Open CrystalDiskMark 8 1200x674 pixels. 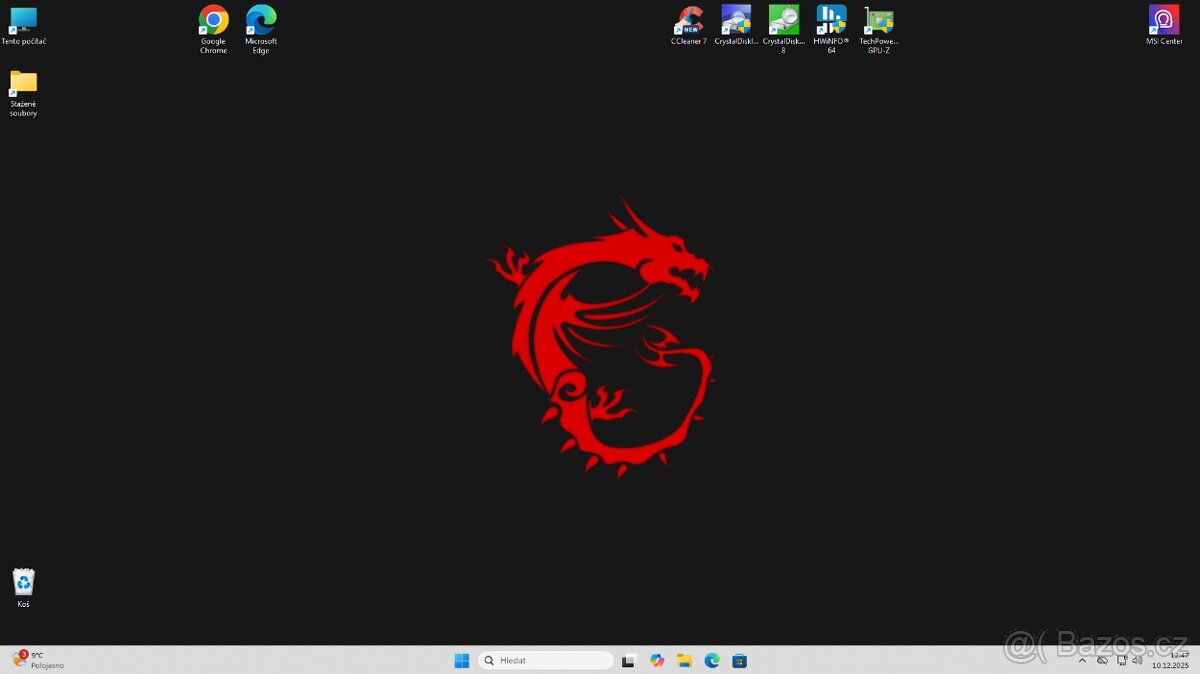coord(783,22)
